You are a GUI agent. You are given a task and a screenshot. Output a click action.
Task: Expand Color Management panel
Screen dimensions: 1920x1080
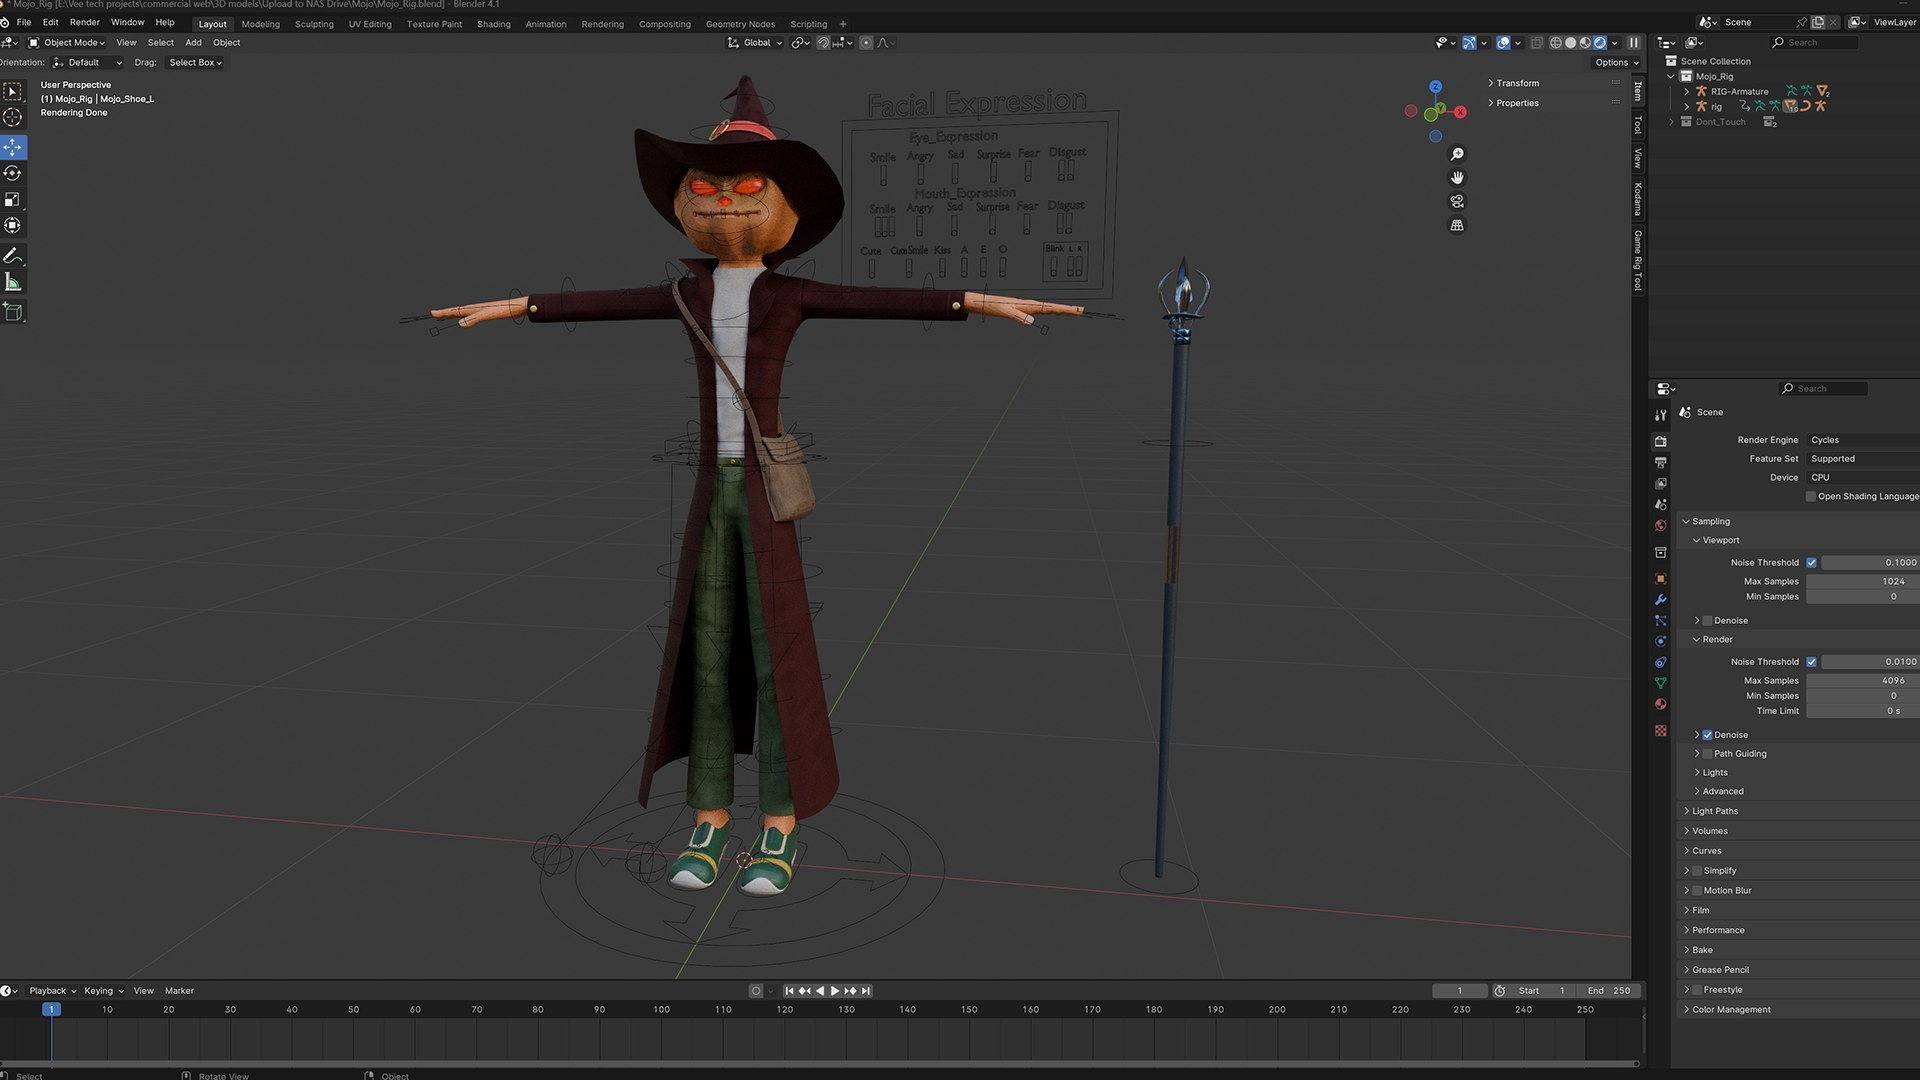(x=1730, y=1010)
